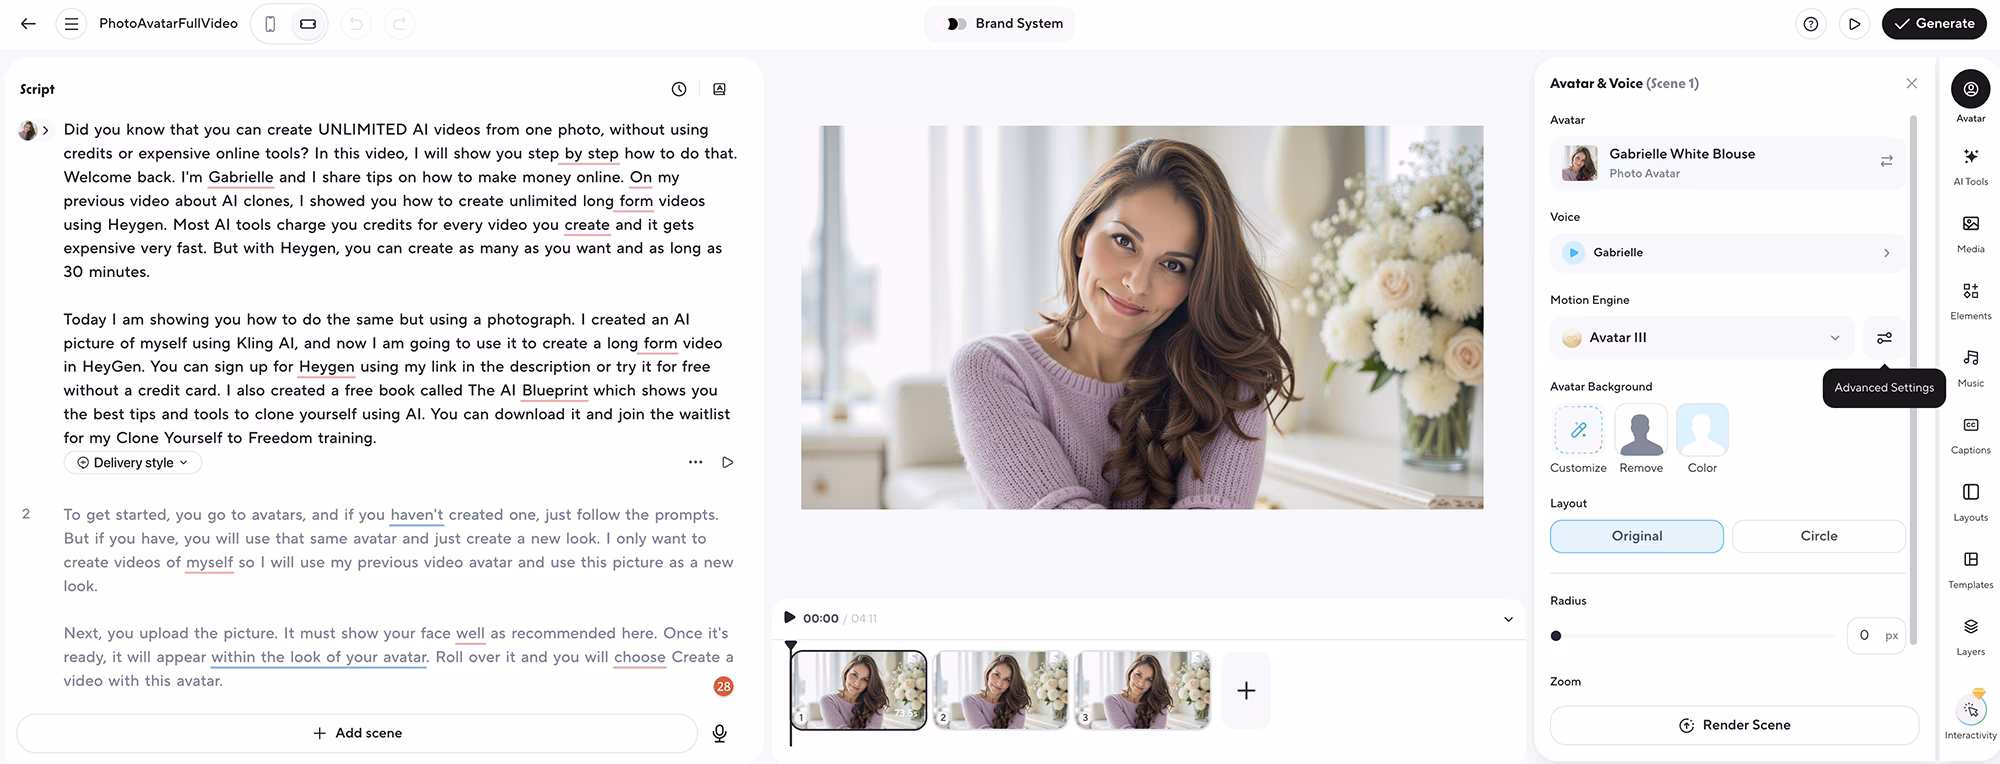Swap the Gabrielle White Blouse avatar
The image size is (2000, 764).
tap(1886, 162)
